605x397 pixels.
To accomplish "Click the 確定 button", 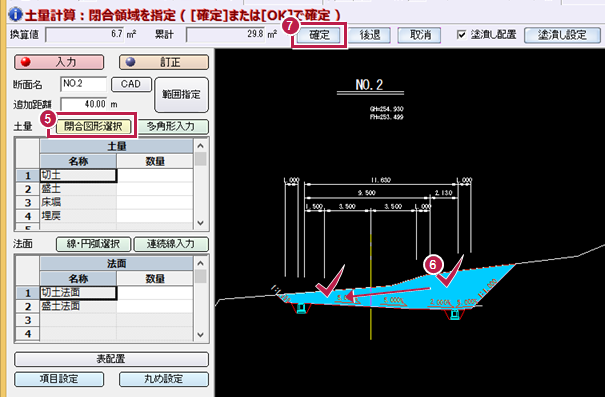I will tap(319, 35).
